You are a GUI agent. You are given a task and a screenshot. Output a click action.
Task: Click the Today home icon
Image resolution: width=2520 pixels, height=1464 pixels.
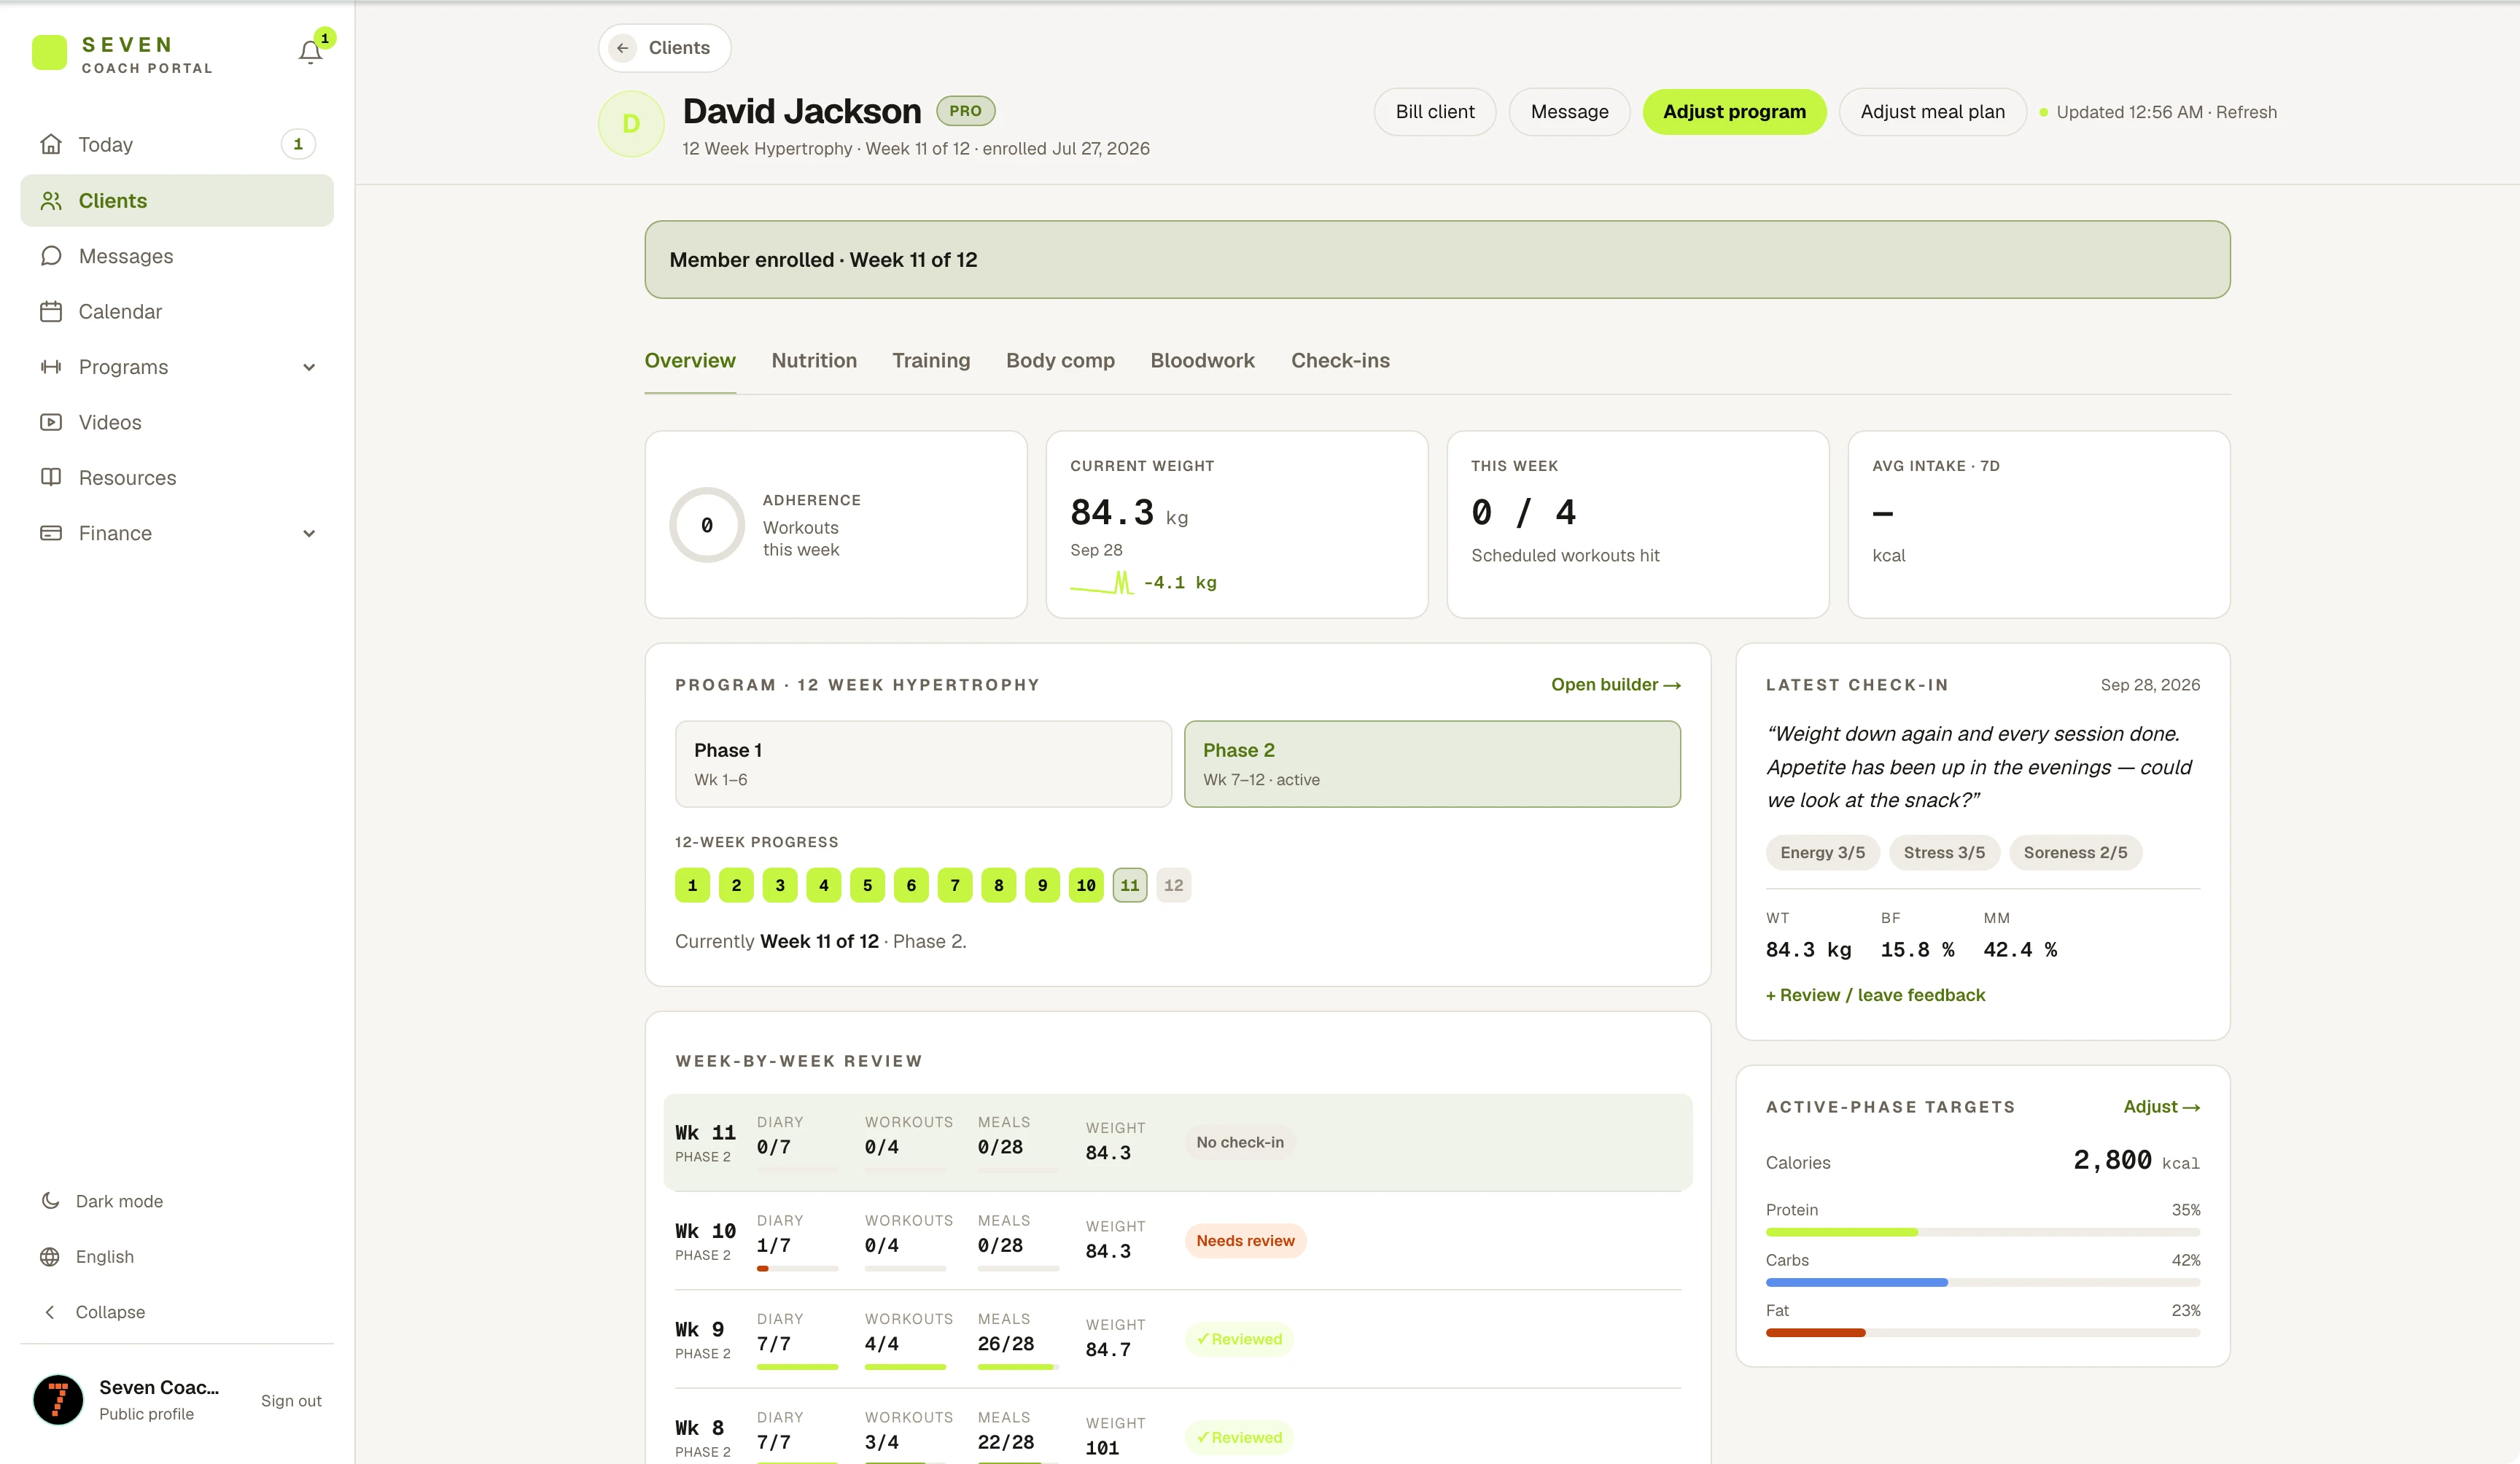coord(51,144)
